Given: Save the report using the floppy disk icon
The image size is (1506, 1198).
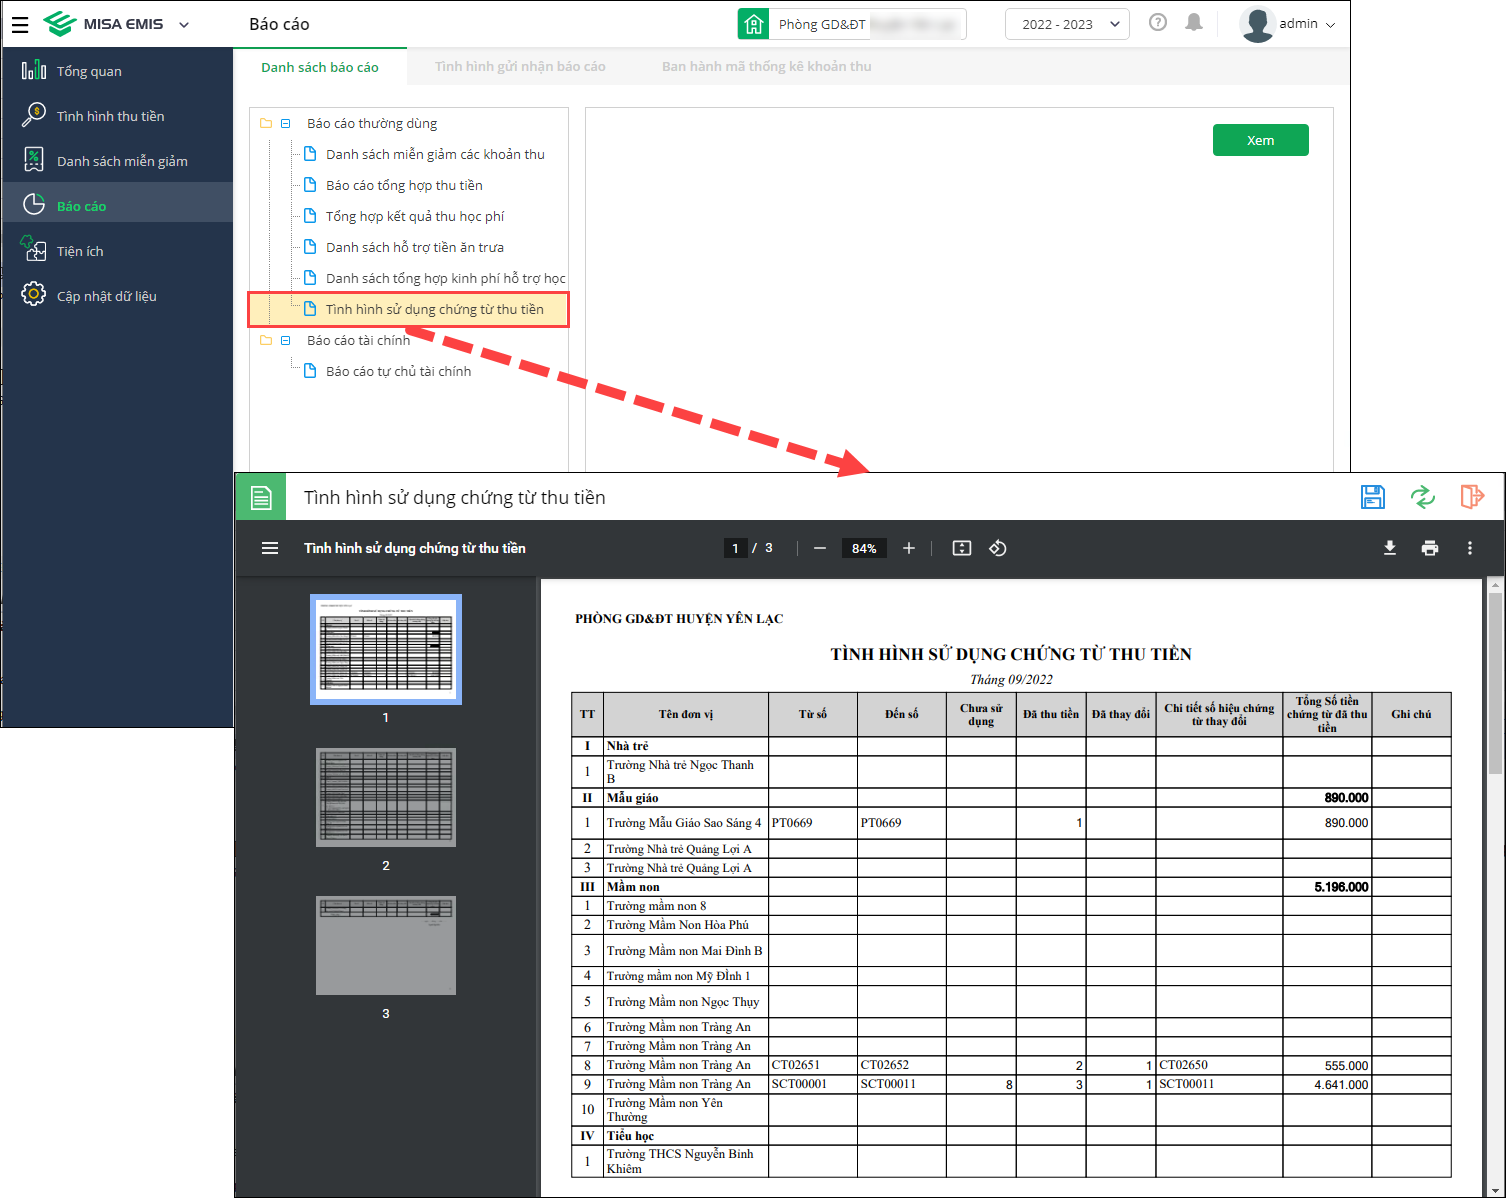Looking at the screenshot, I should (x=1372, y=497).
